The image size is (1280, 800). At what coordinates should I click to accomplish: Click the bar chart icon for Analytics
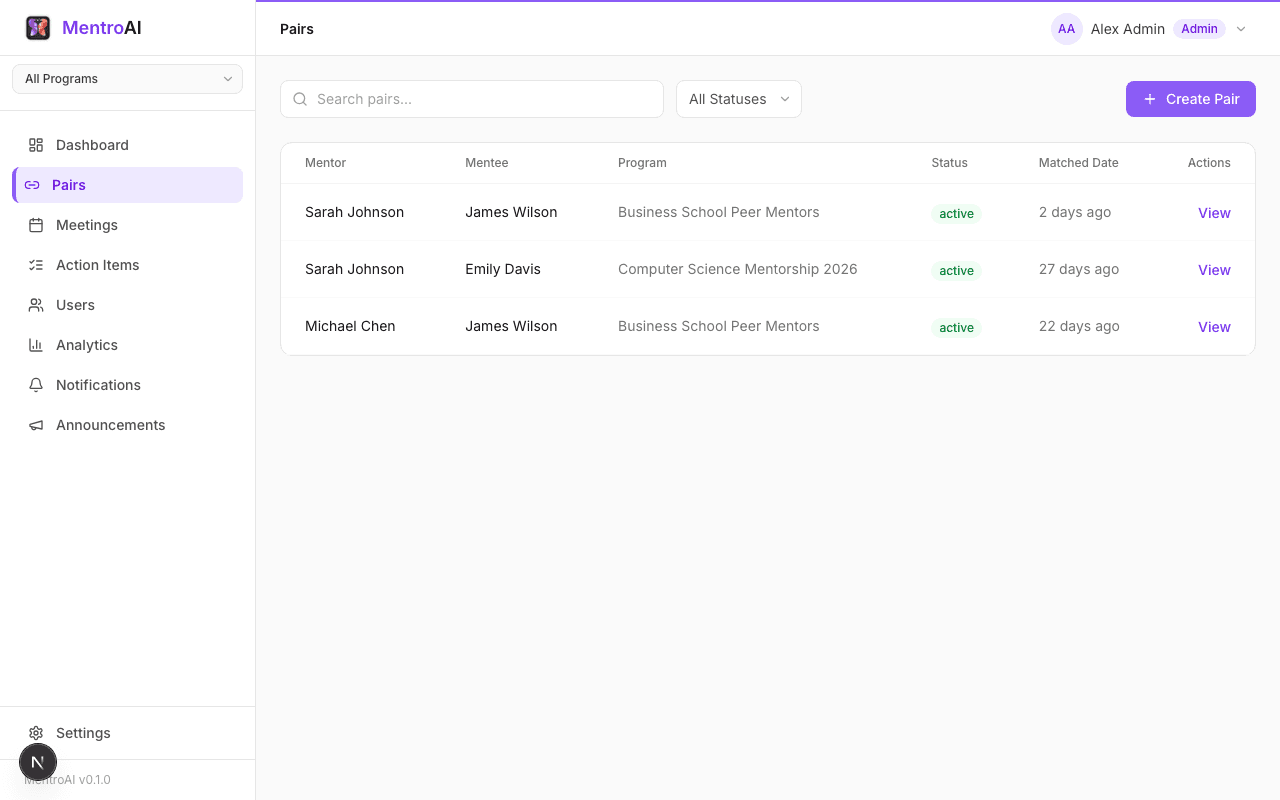(x=36, y=345)
